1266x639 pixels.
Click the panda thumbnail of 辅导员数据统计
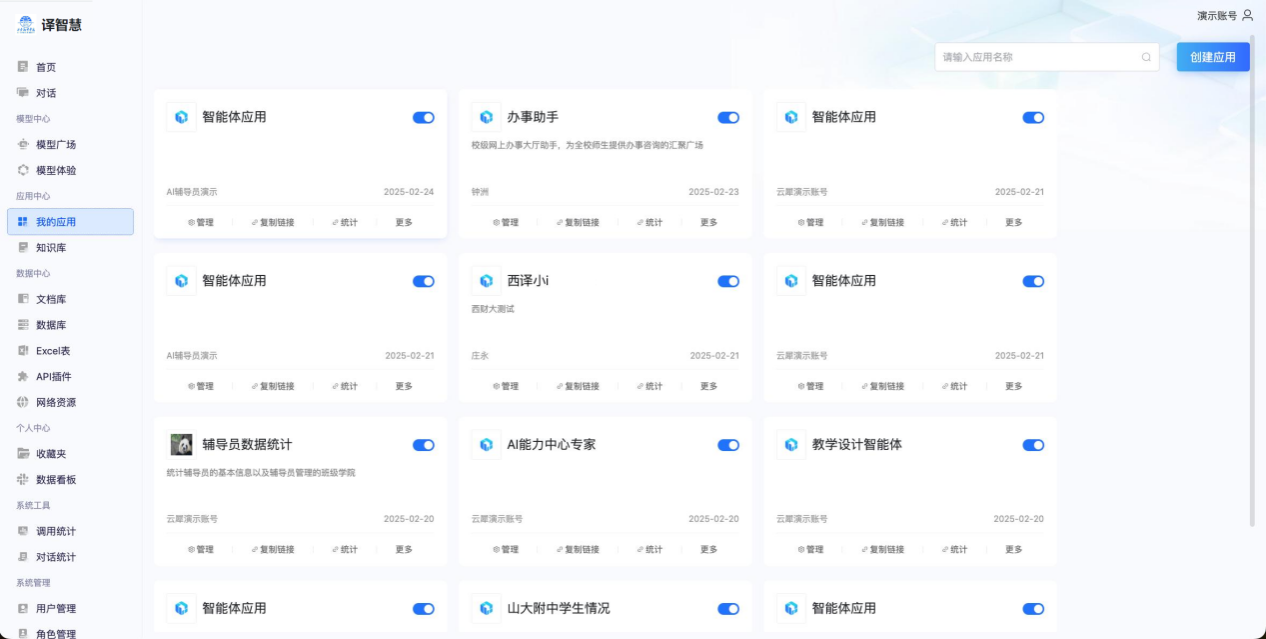(x=181, y=445)
